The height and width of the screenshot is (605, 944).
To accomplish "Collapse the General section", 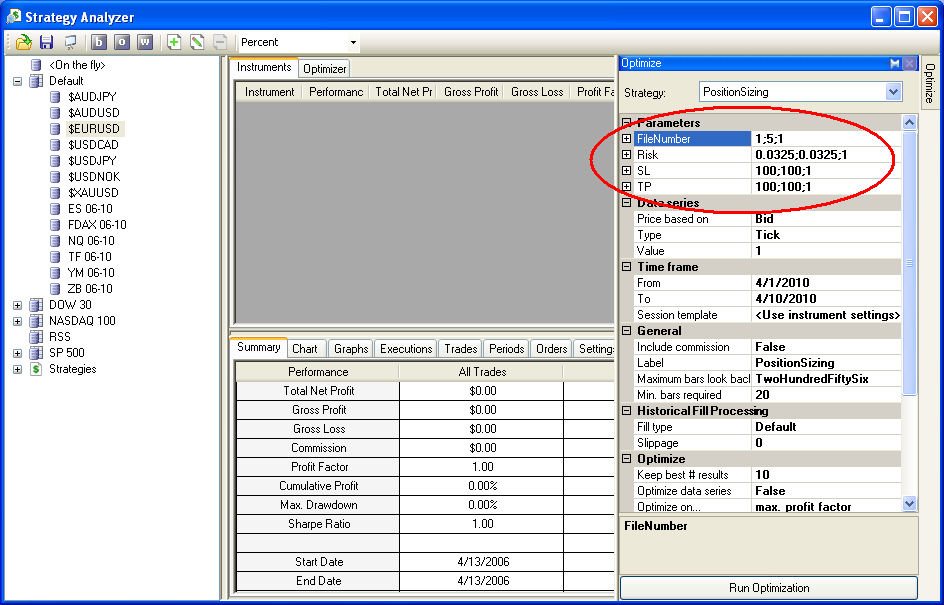I will point(627,331).
